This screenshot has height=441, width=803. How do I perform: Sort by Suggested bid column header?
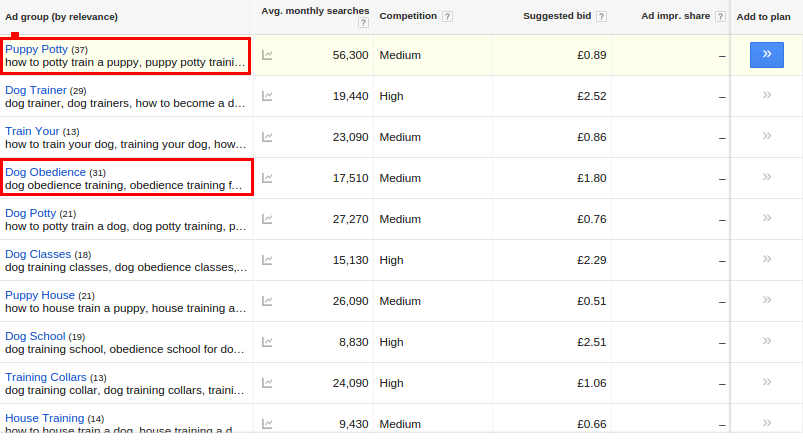(x=557, y=16)
